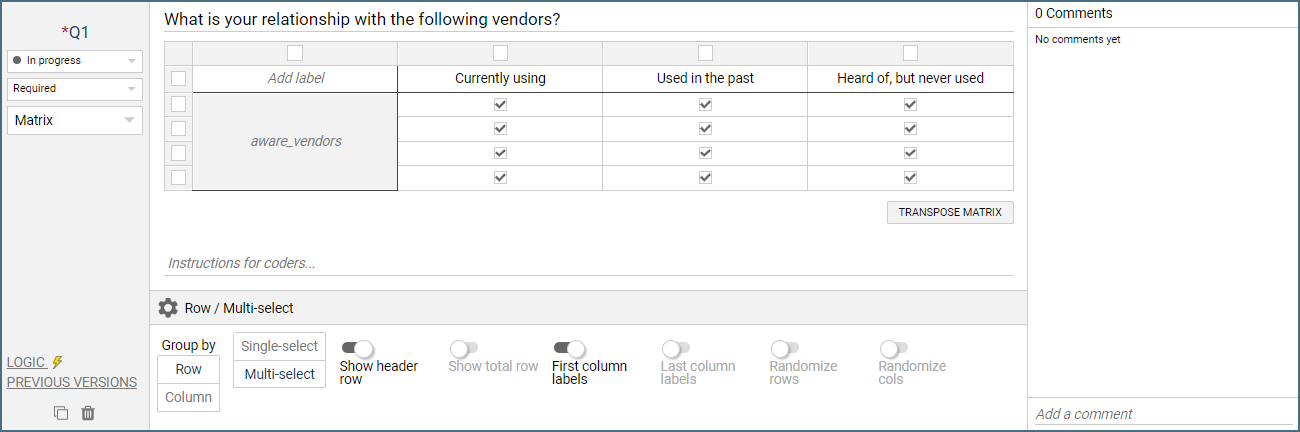Screen dimensions: 1300x432
Task: Select Multi-select option
Action: (279, 374)
